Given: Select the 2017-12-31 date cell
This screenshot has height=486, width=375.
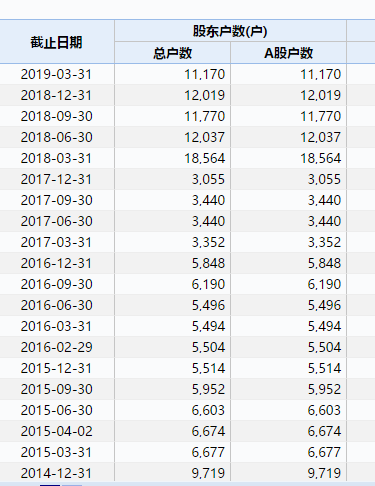Looking at the screenshot, I should (56, 179).
